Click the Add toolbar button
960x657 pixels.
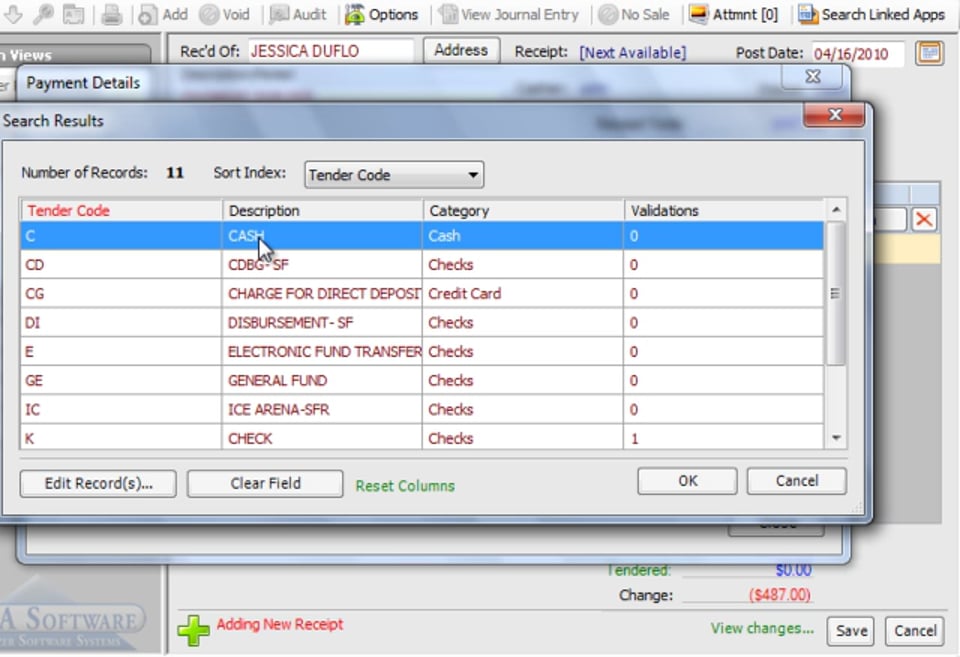163,14
